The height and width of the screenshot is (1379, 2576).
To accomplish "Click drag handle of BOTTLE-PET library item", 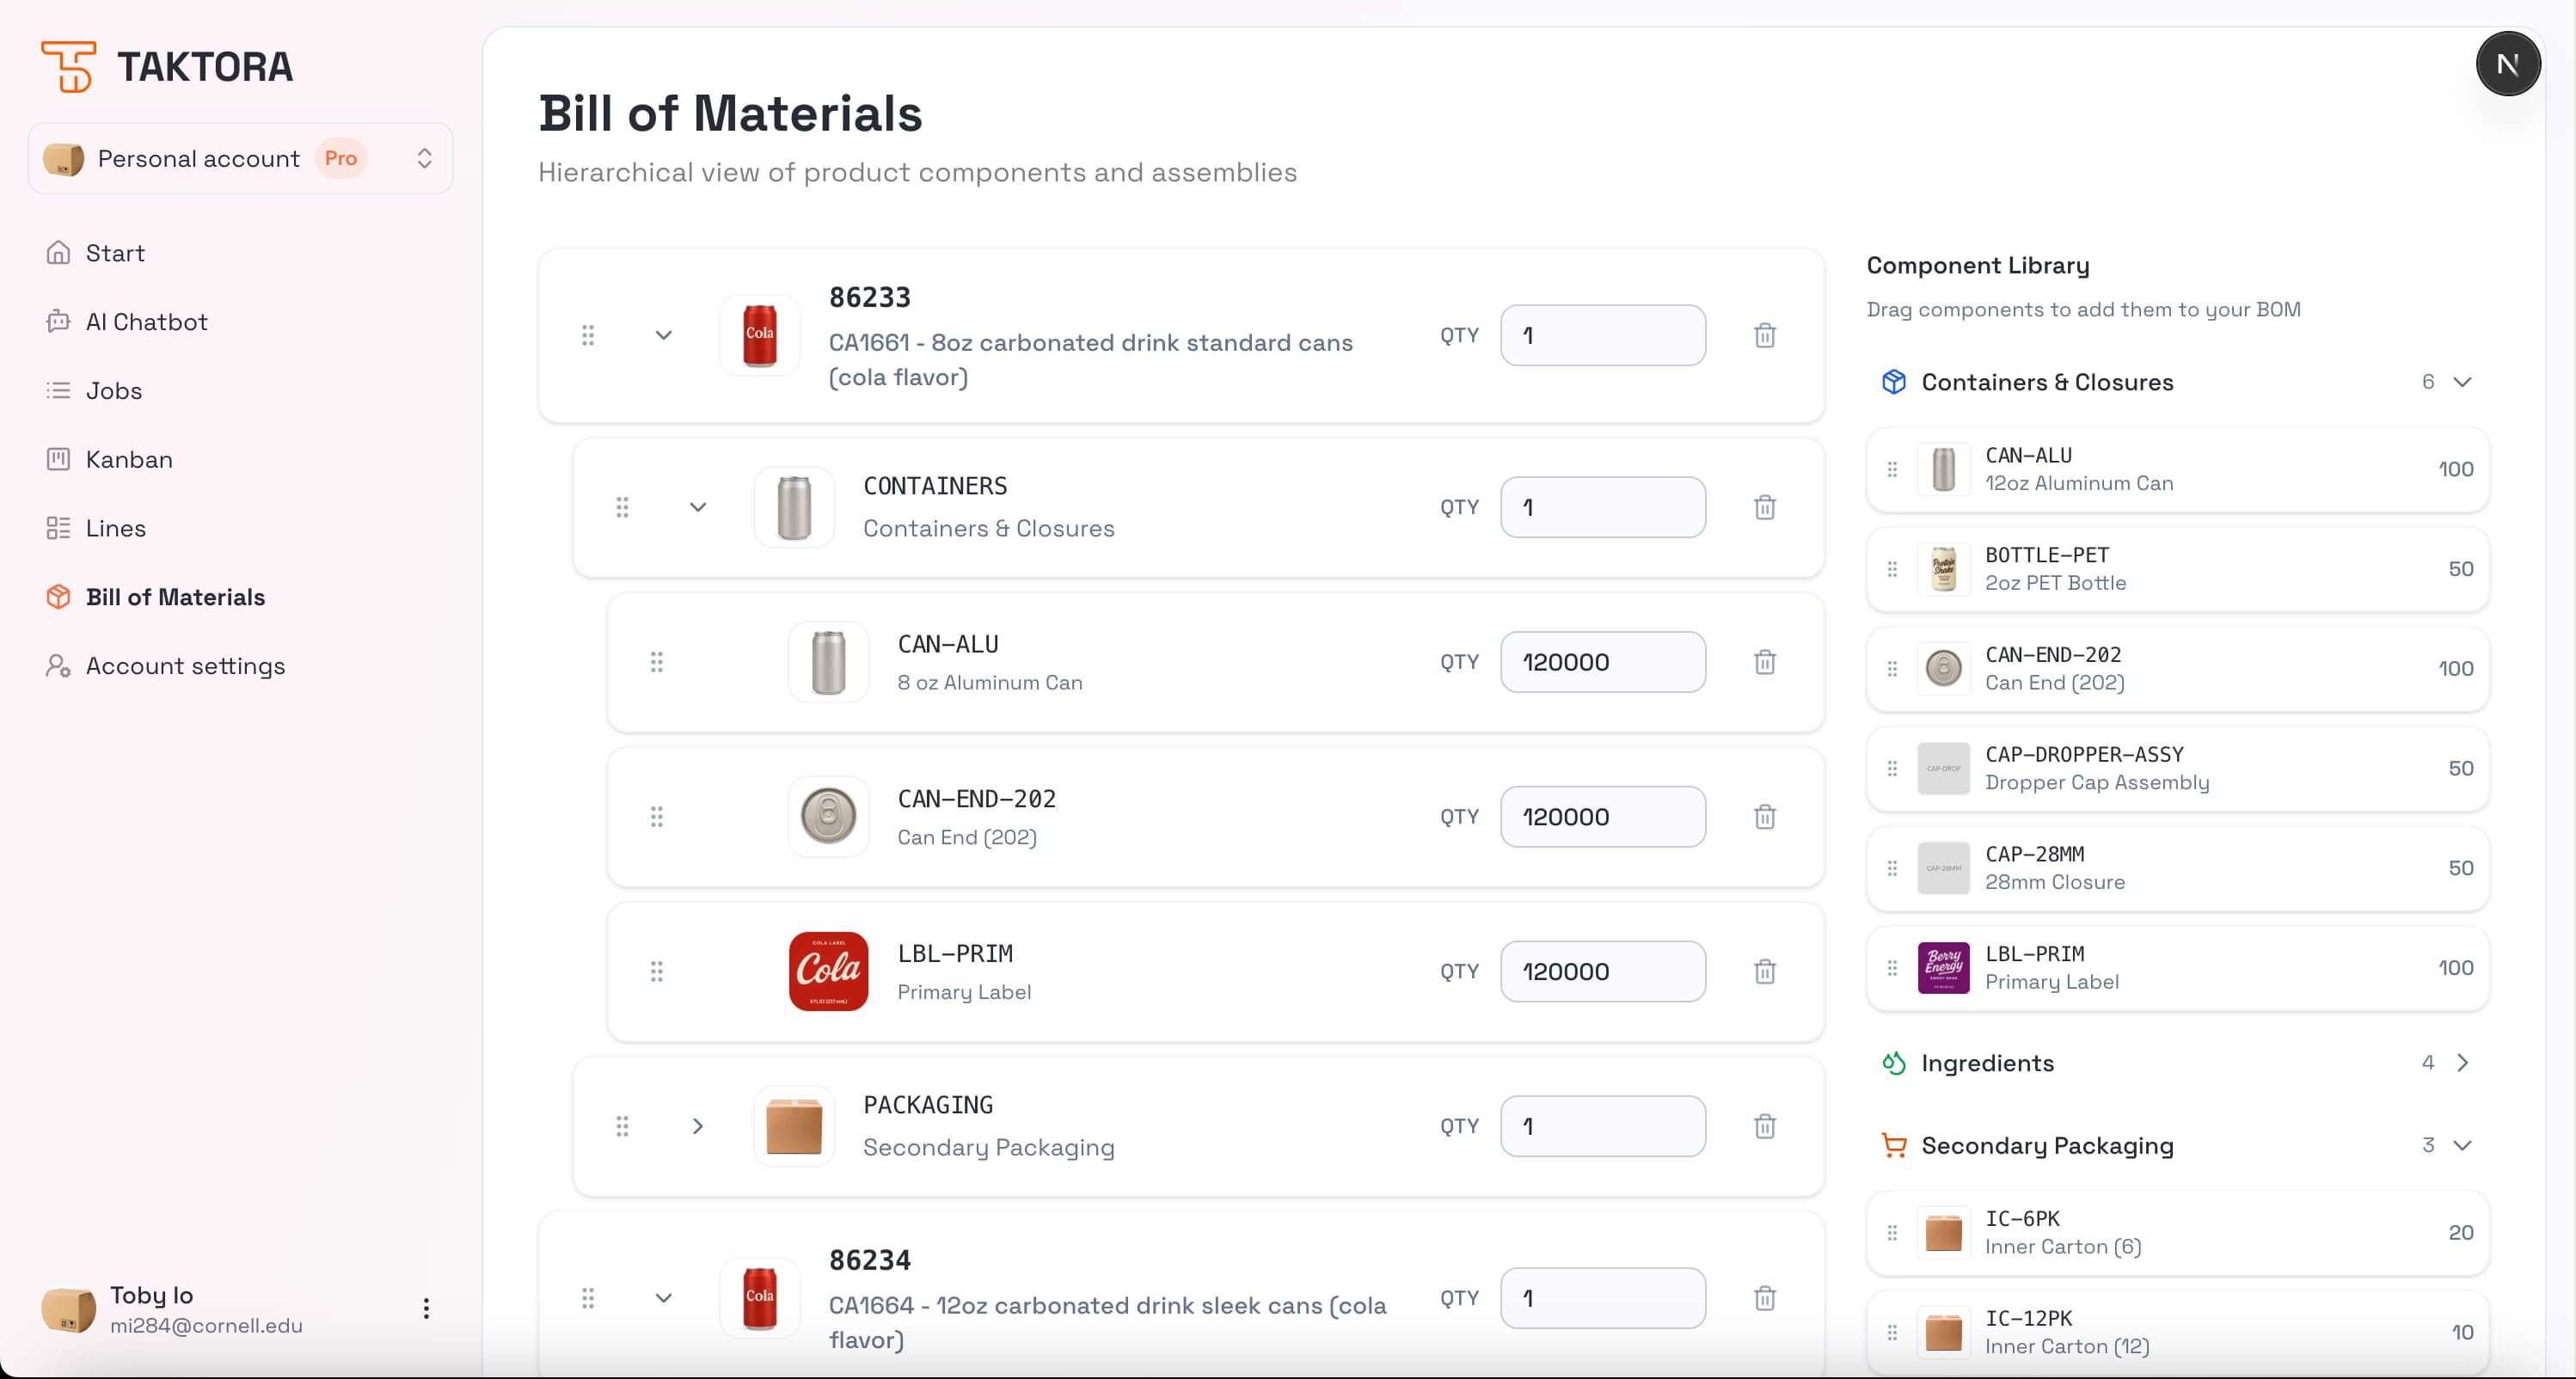I will coord(1892,569).
